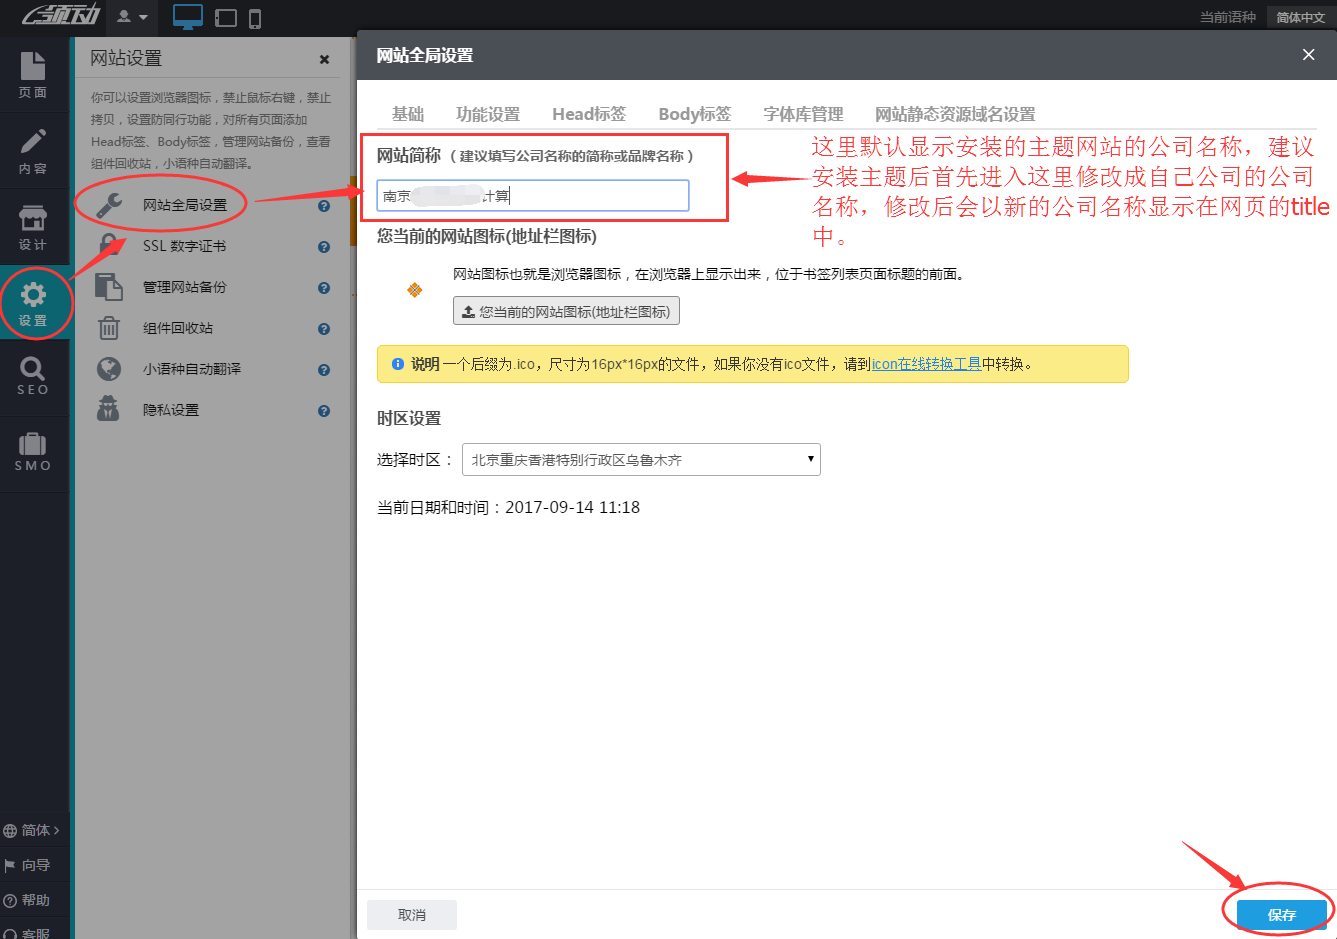Open the 选择时区 timezone dropdown

[x=809, y=459]
